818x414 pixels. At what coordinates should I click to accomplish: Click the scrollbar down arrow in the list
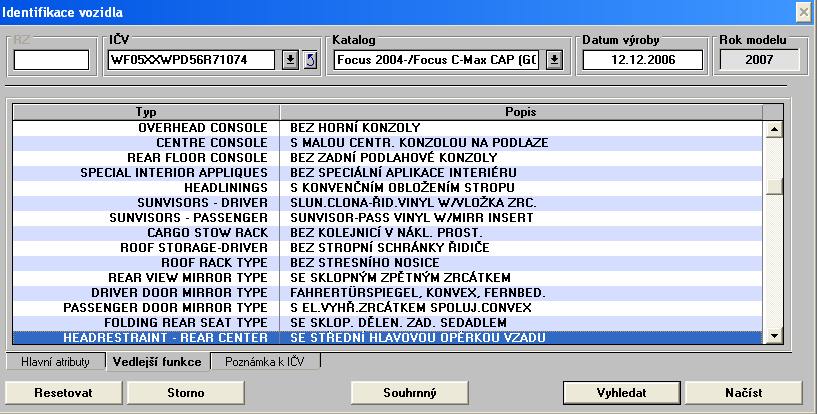[772, 336]
